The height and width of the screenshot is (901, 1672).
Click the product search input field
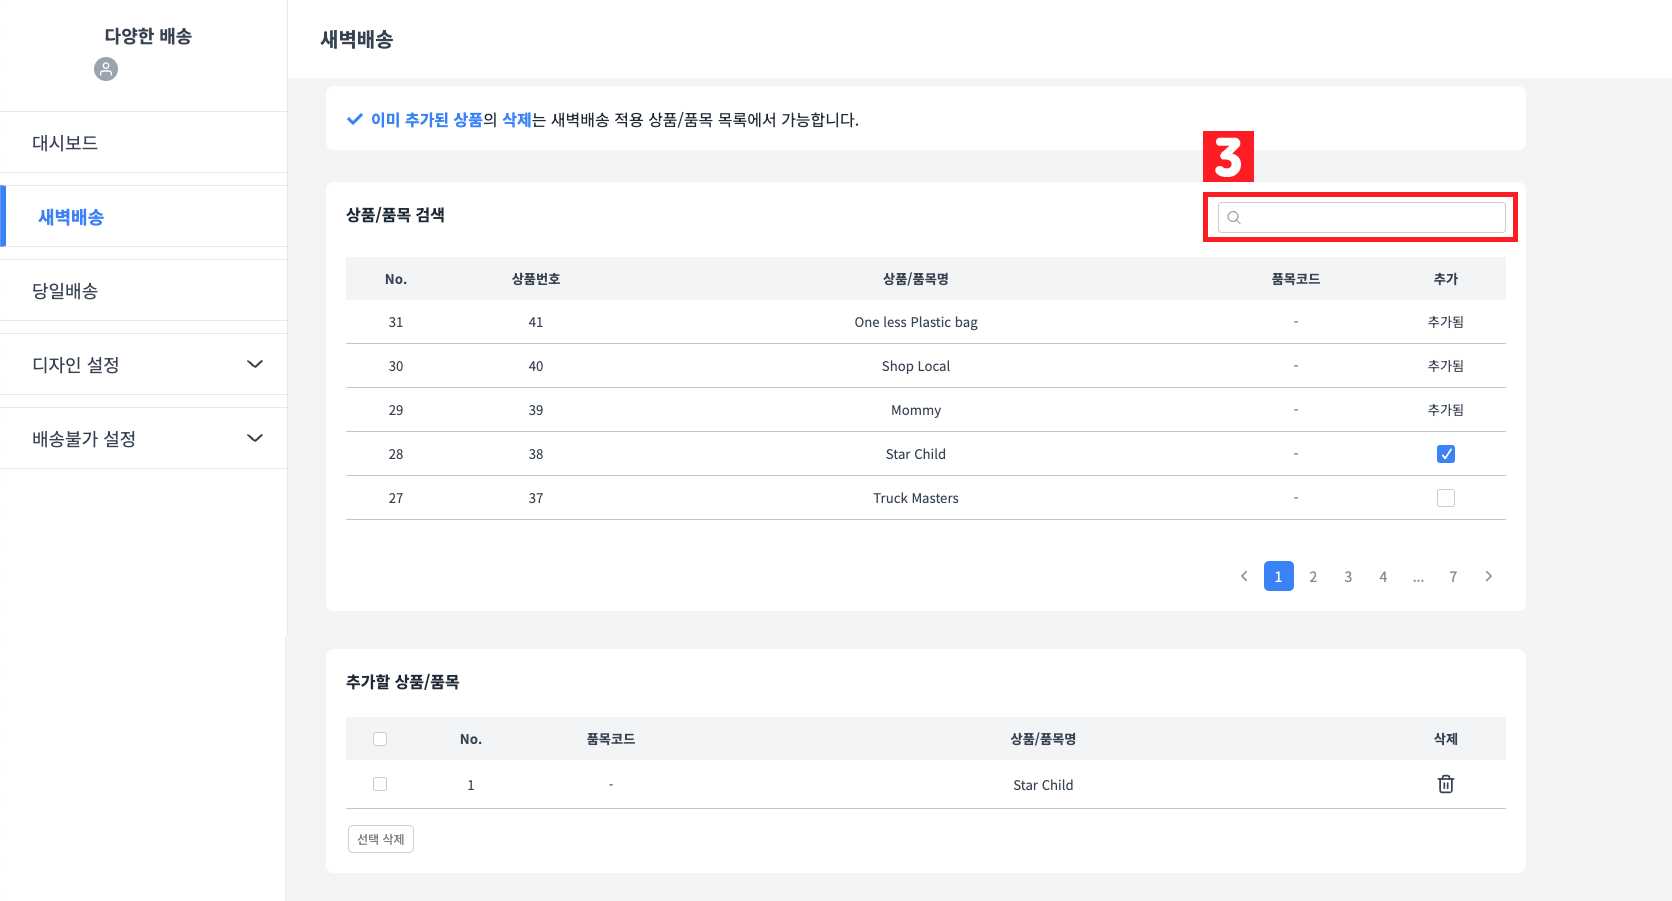(x=1370, y=218)
